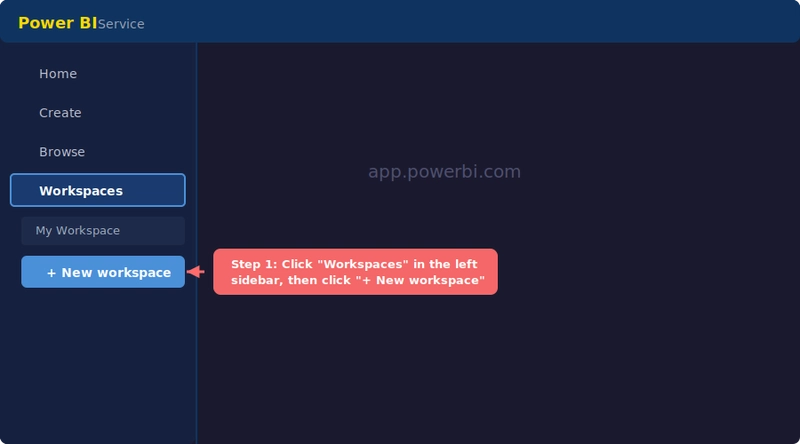Expand the Workspaces sidebar item
Screen dimensions: 800x444
(x=97, y=190)
